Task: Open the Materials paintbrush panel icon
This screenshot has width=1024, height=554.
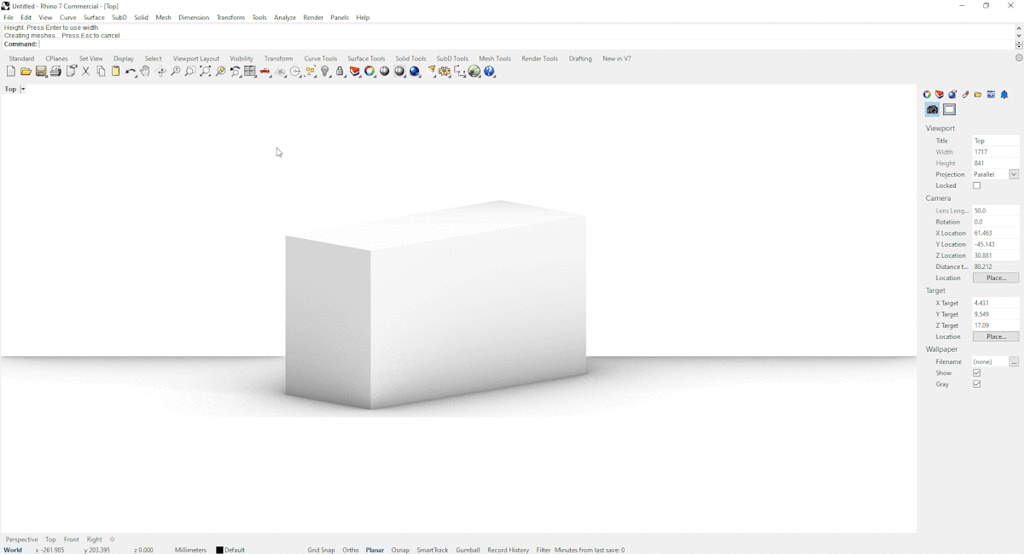Action: tap(965, 95)
